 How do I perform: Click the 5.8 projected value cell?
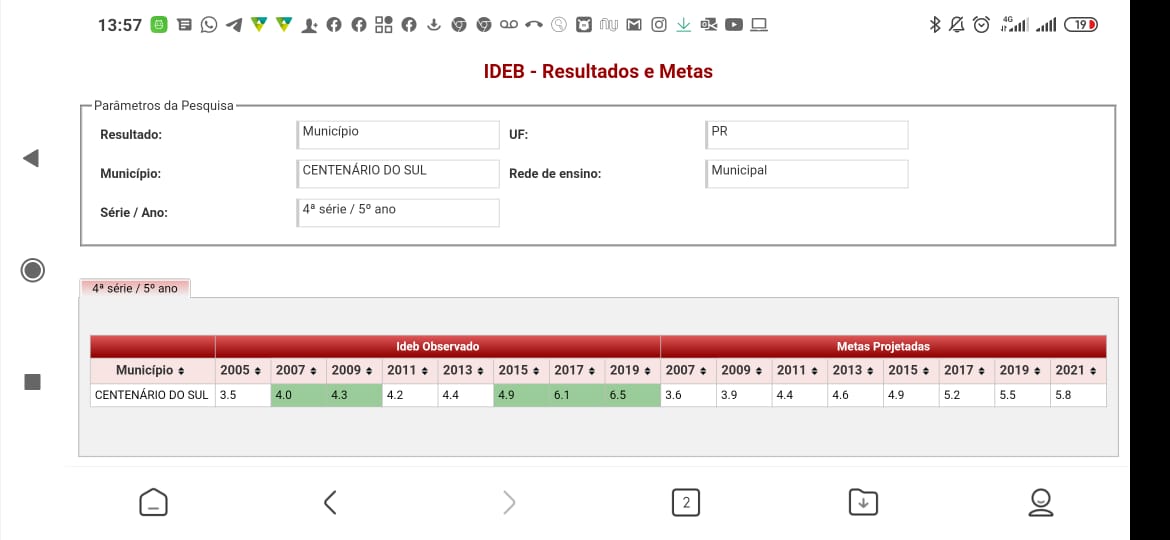[1078, 395]
